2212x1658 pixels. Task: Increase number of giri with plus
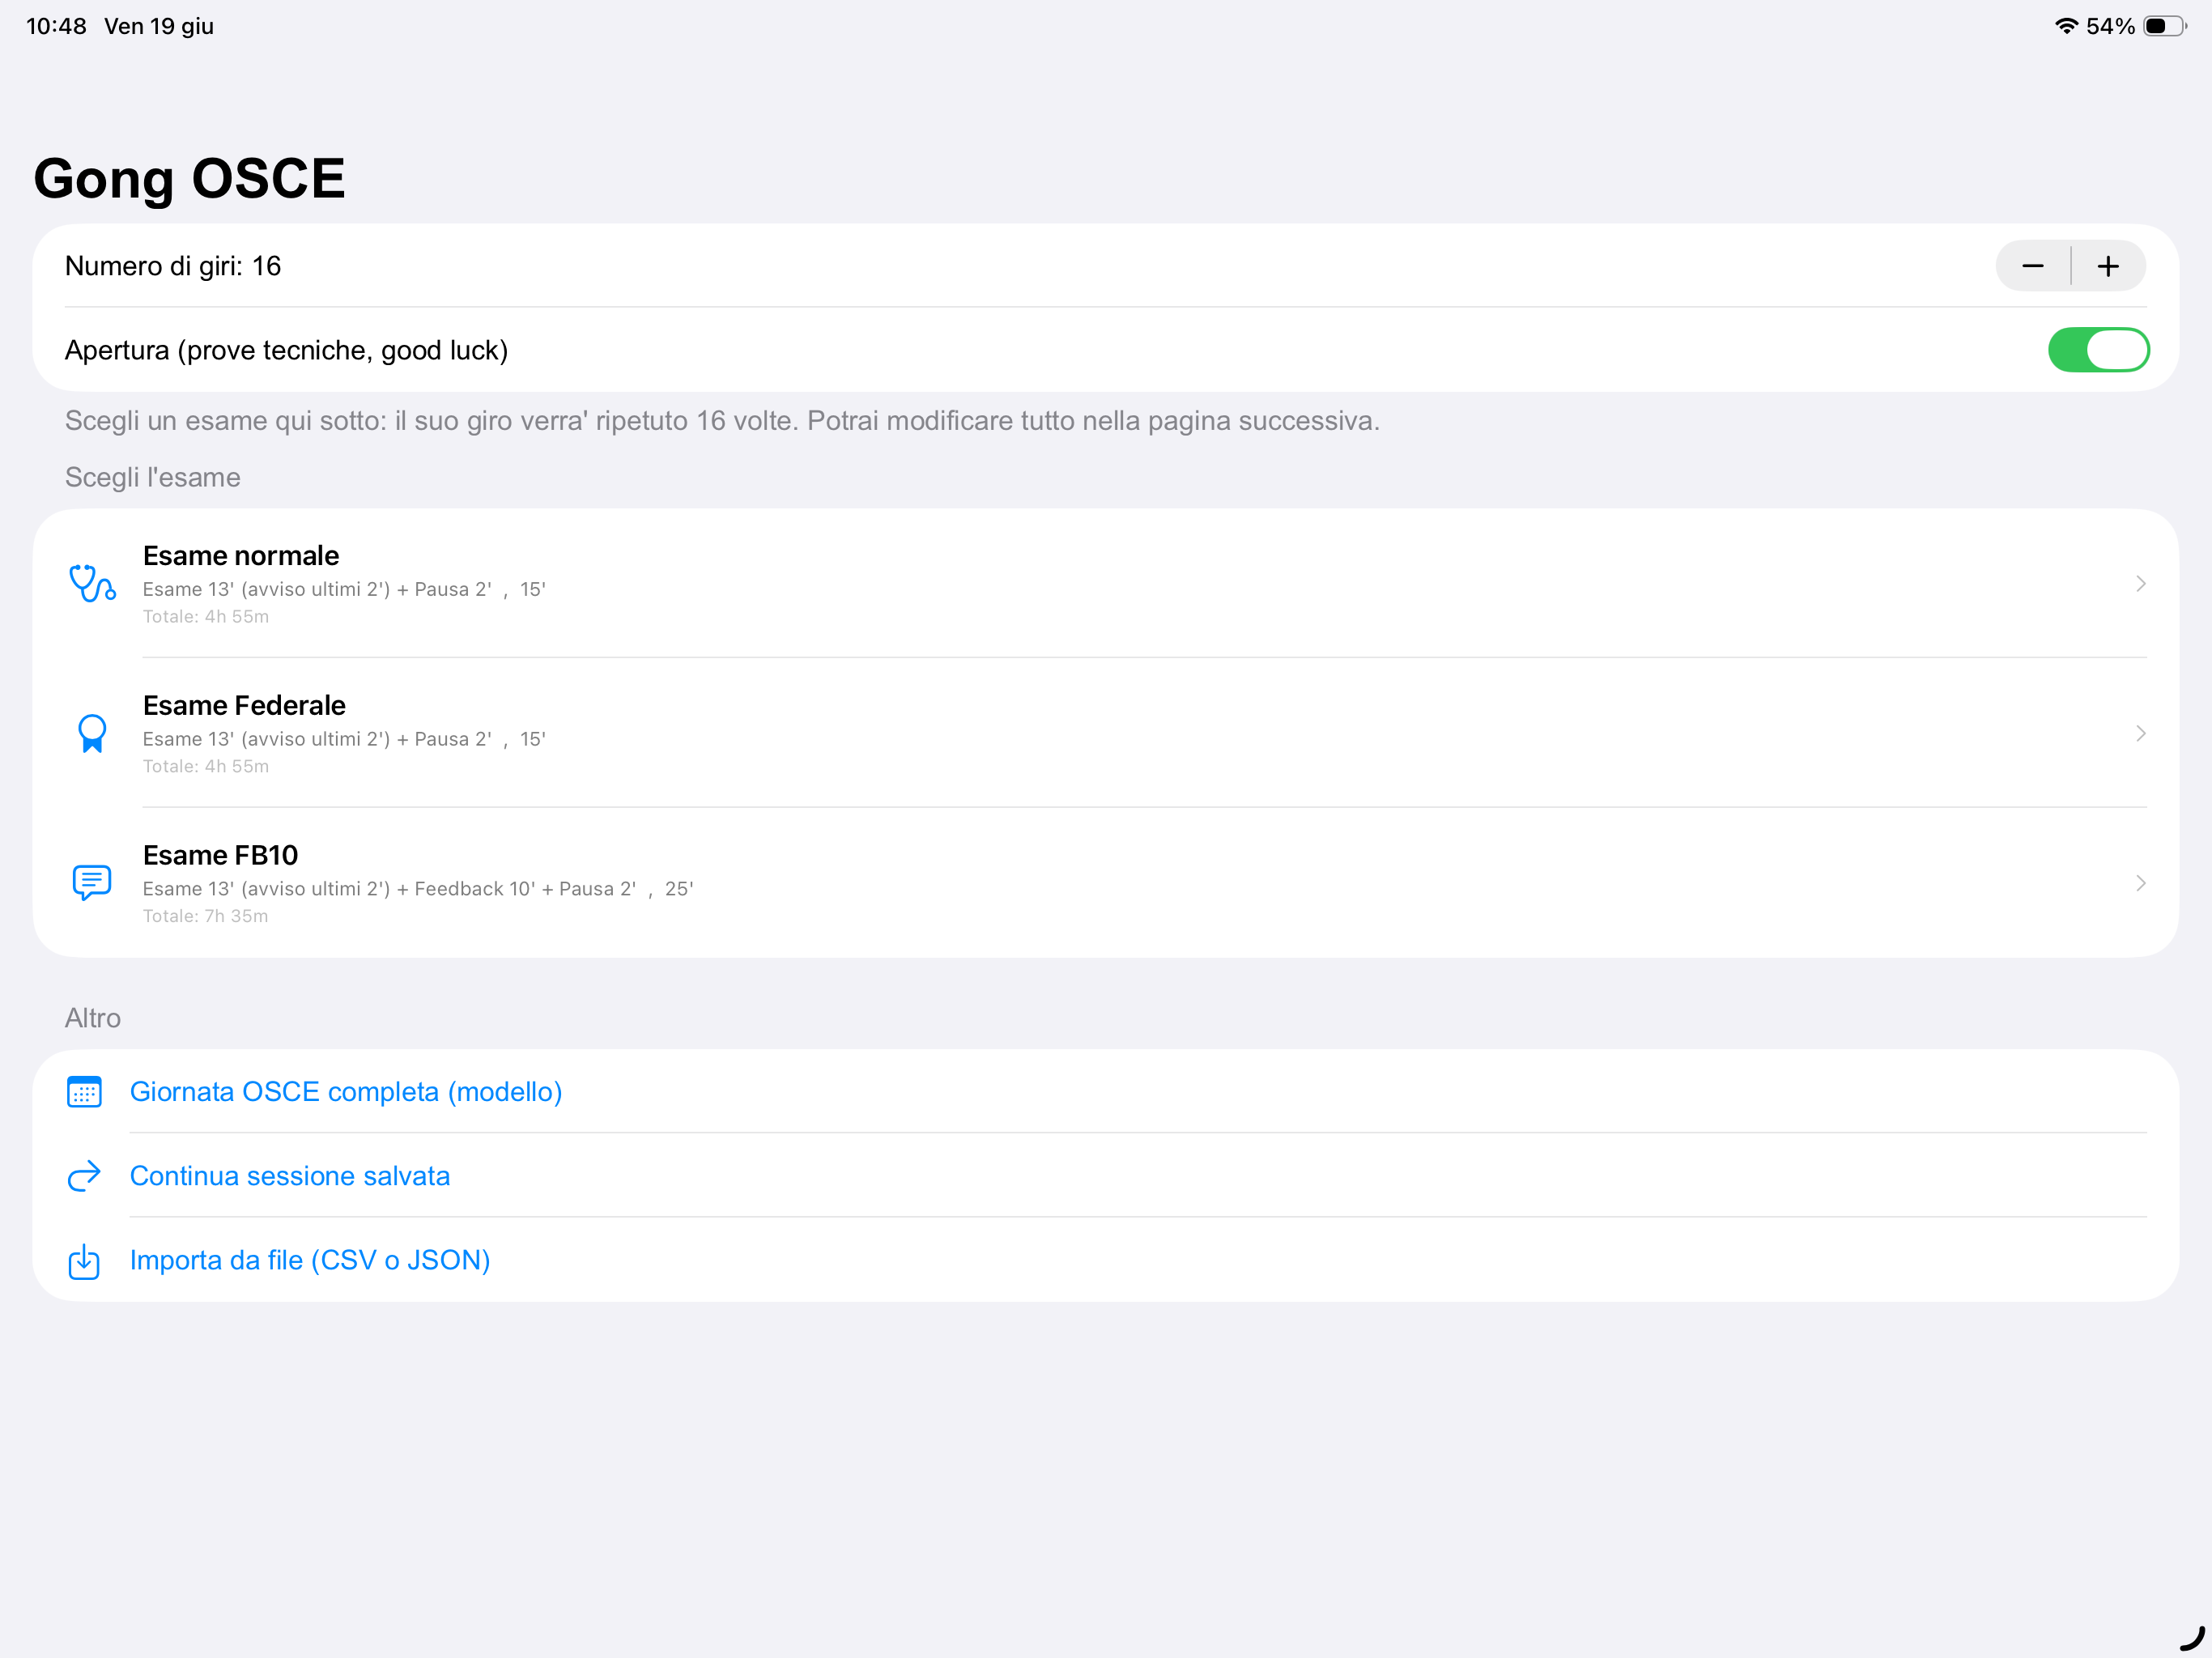2109,266
